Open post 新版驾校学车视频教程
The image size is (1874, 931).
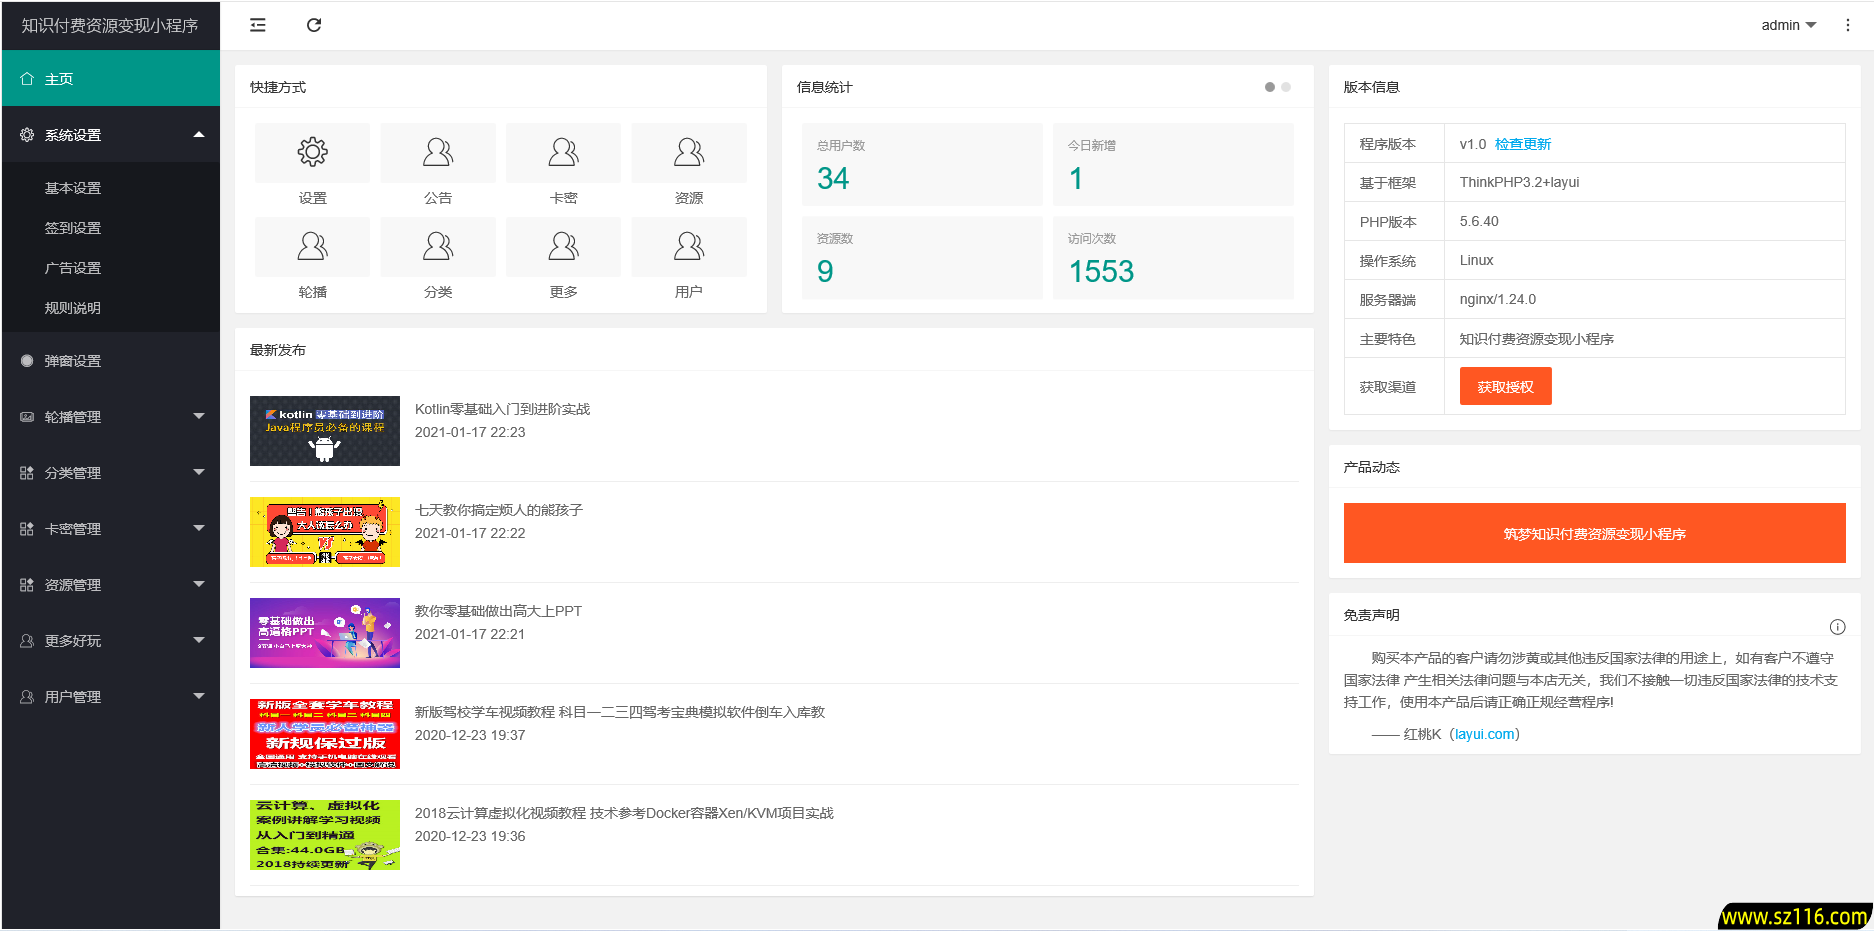620,712
